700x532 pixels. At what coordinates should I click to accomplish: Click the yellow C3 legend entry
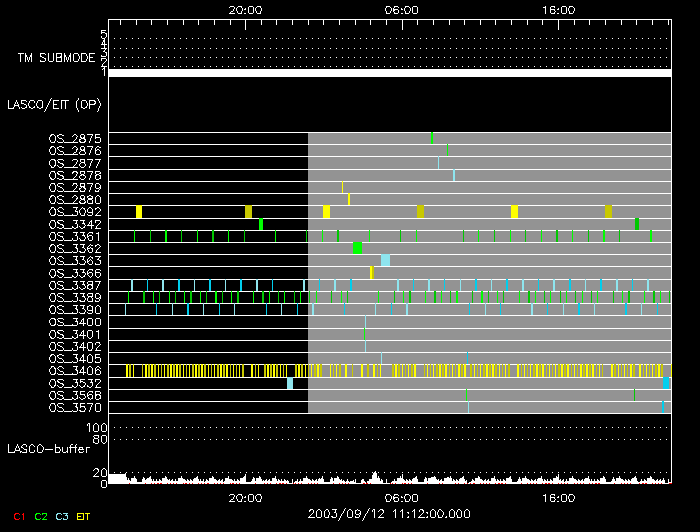click(x=62, y=516)
